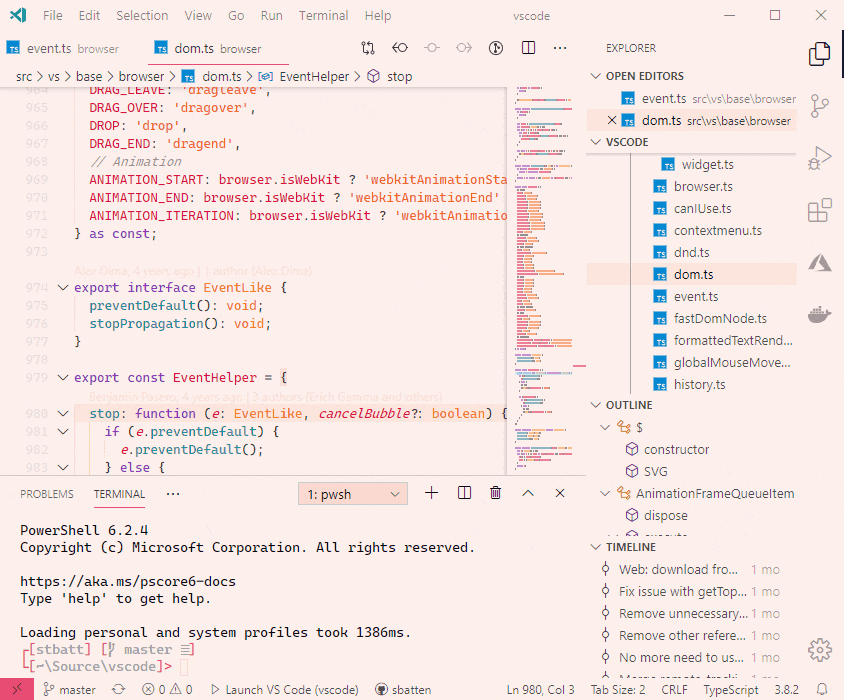Fold the EventLike interface at line 974
844x700 pixels.
(x=64, y=288)
